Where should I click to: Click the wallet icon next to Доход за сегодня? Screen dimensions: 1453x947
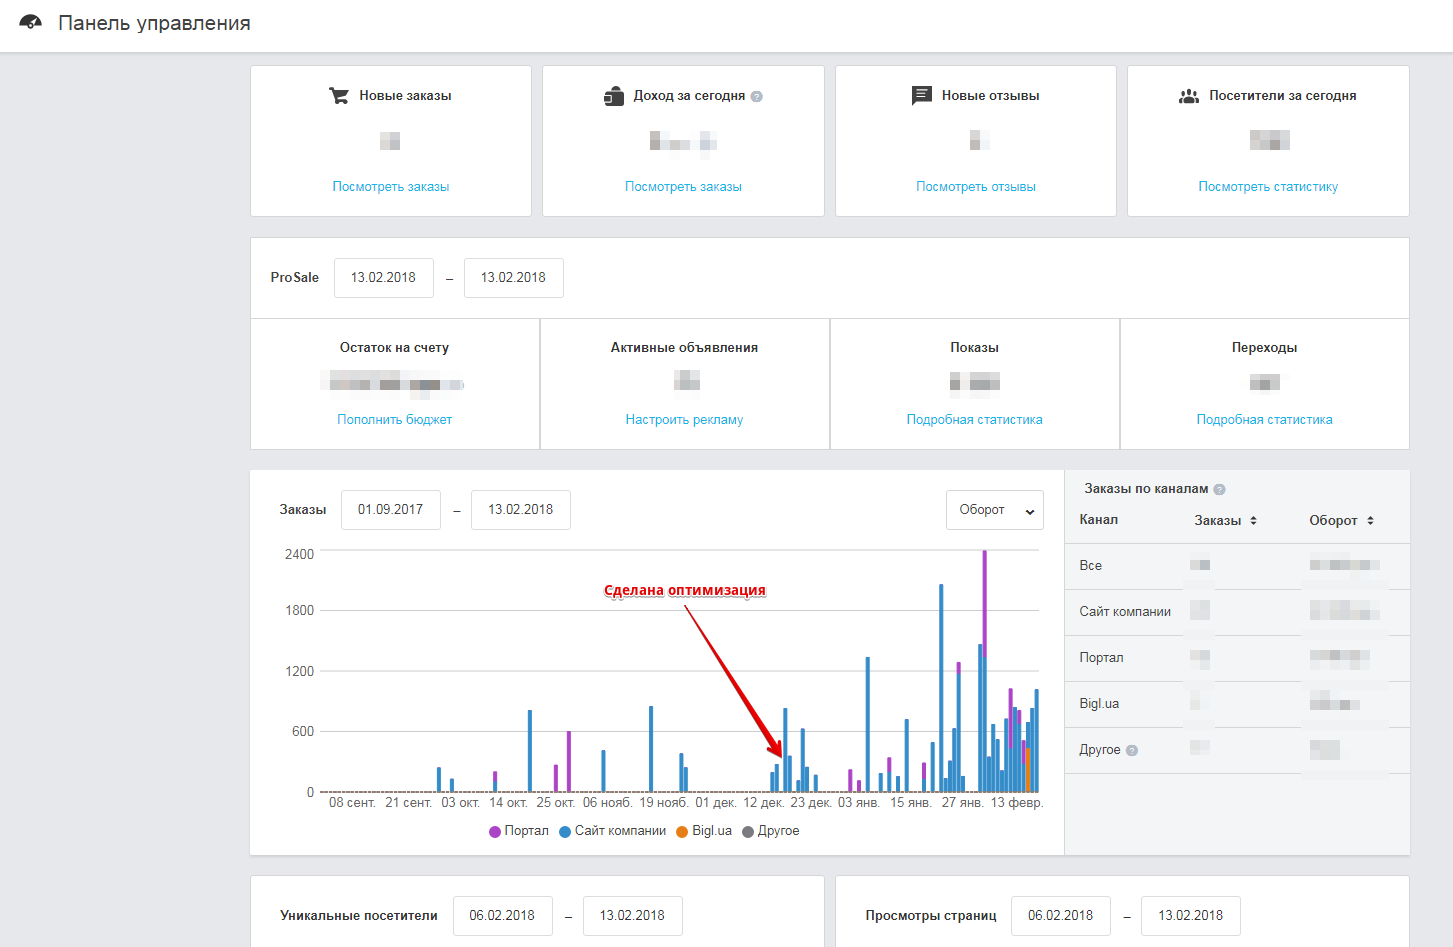(x=614, y=96)
